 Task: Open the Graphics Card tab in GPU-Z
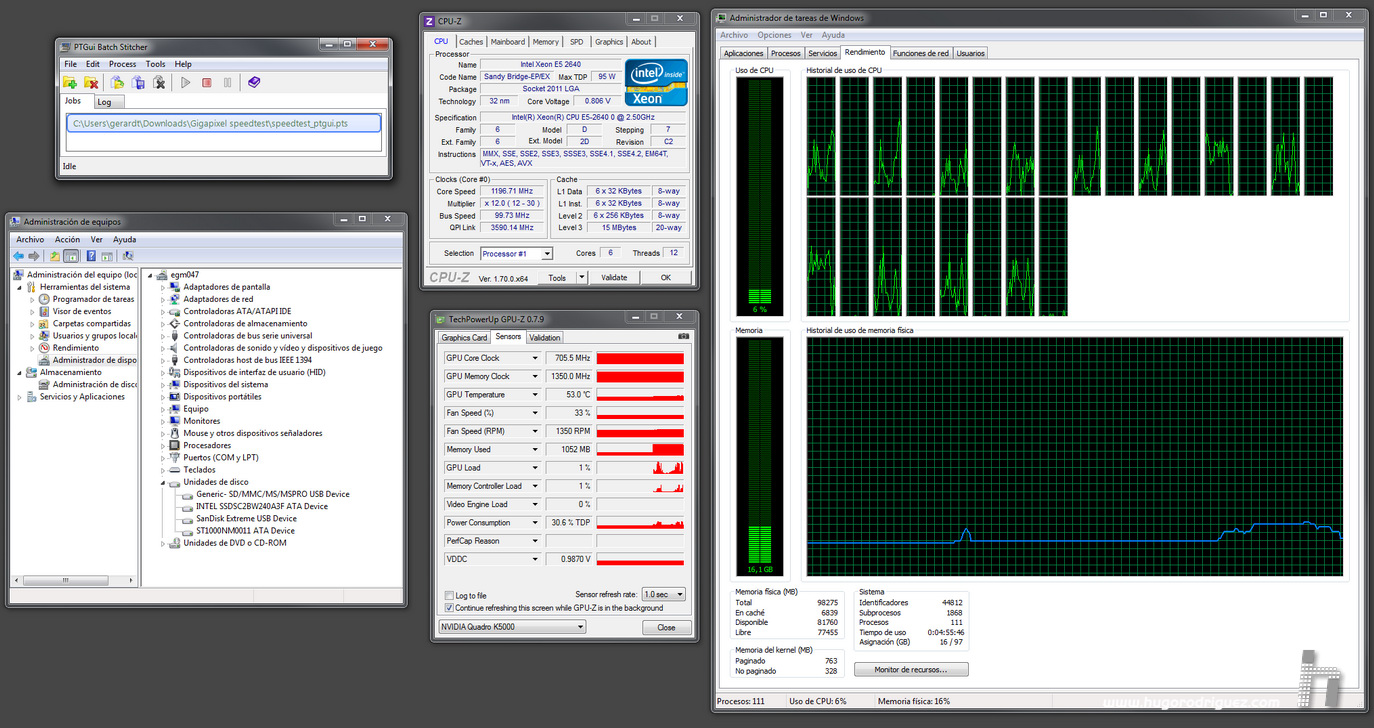tap(464, 338)
